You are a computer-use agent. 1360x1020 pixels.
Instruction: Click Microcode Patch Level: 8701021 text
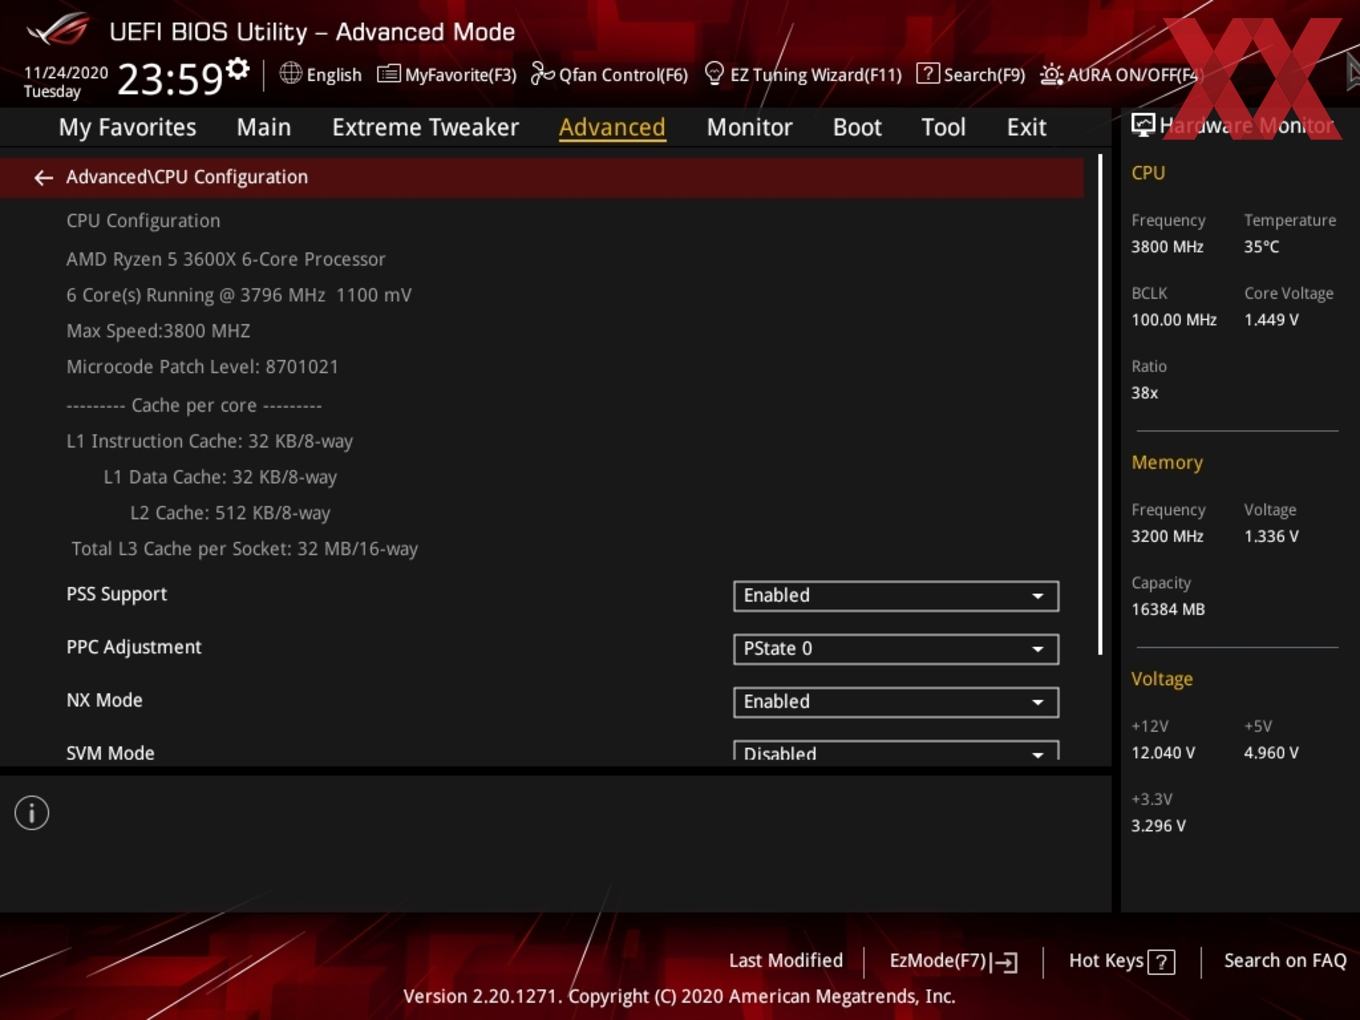click(202, 367)
